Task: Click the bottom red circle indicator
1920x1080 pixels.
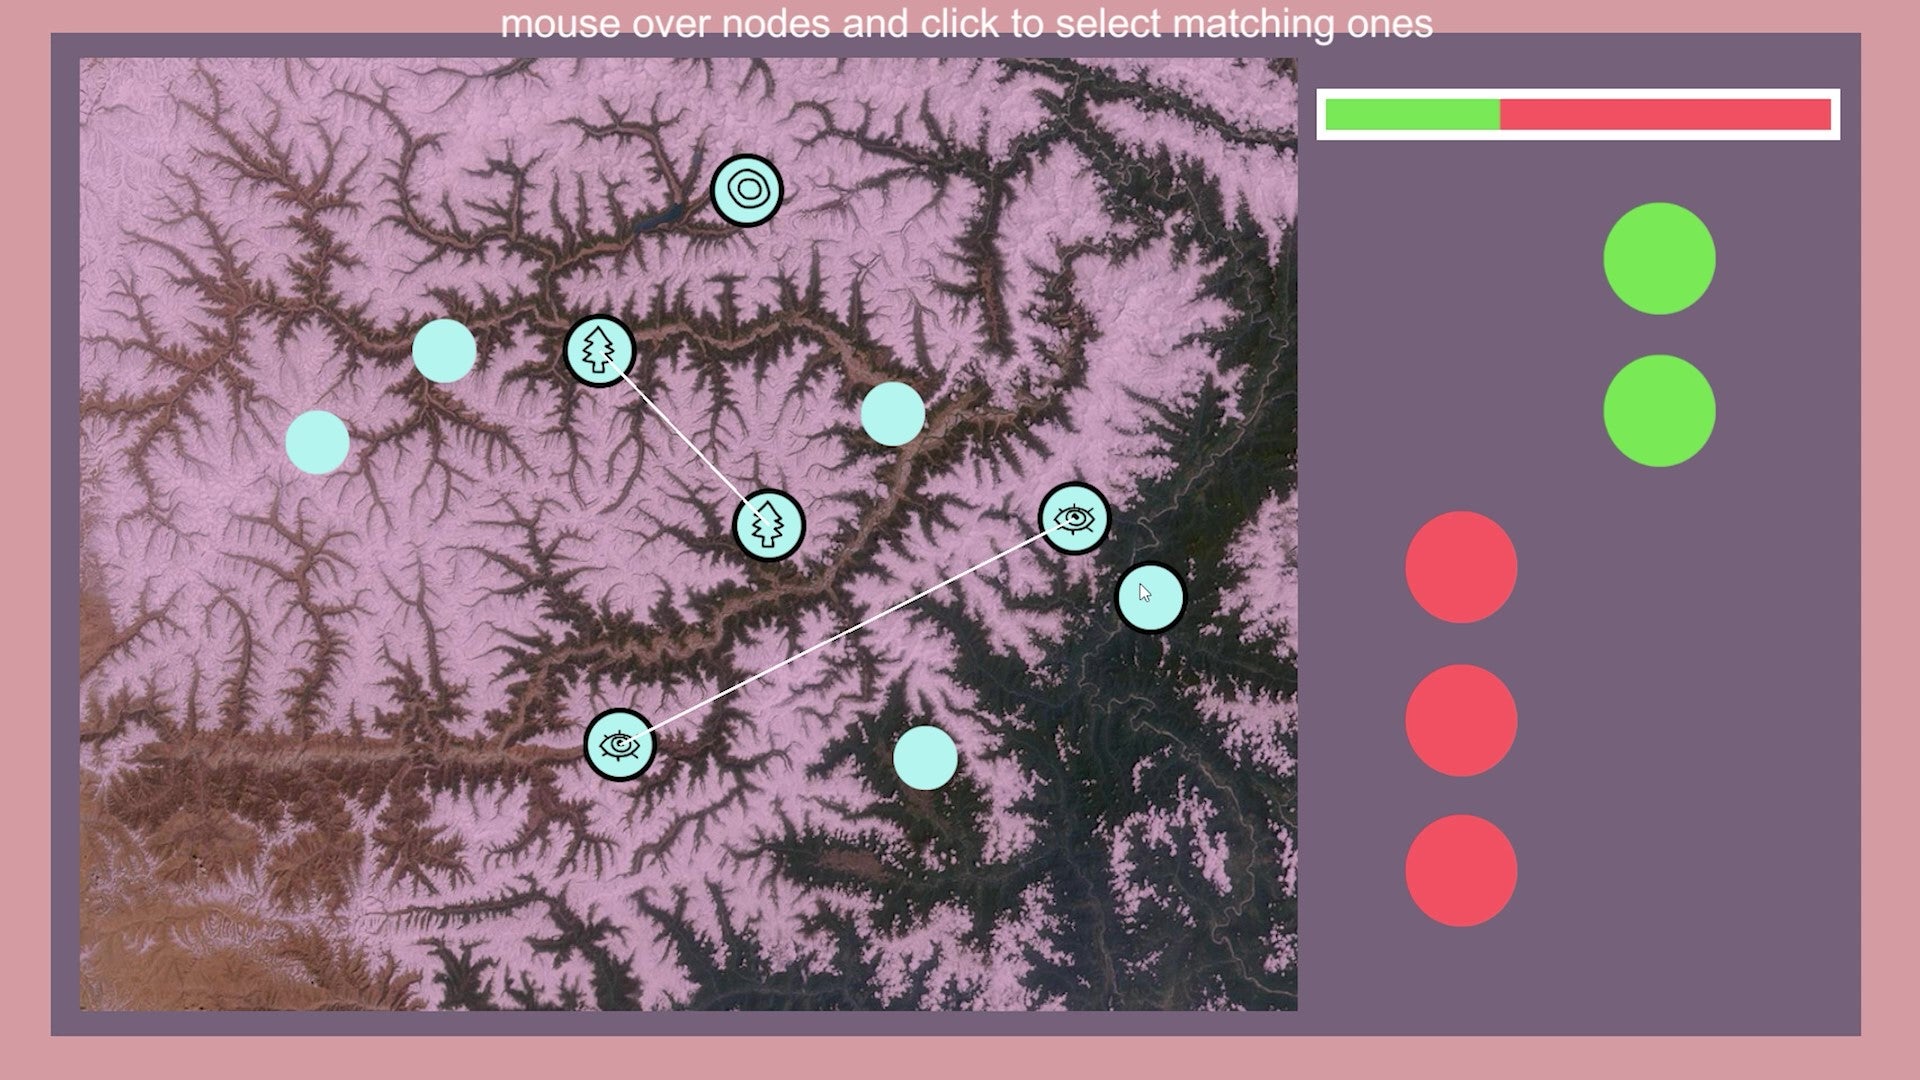Action: (x=1460, y=870)
